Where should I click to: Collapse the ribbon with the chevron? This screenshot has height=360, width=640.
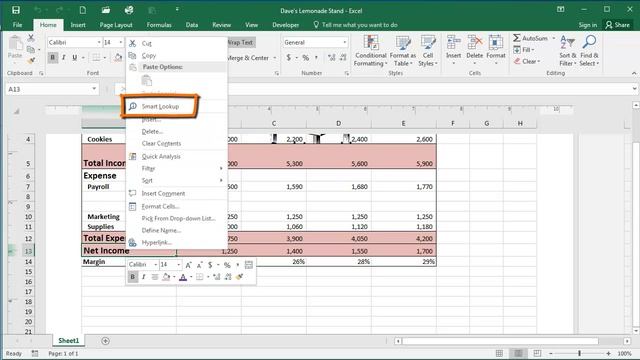(x=634, y=73)
